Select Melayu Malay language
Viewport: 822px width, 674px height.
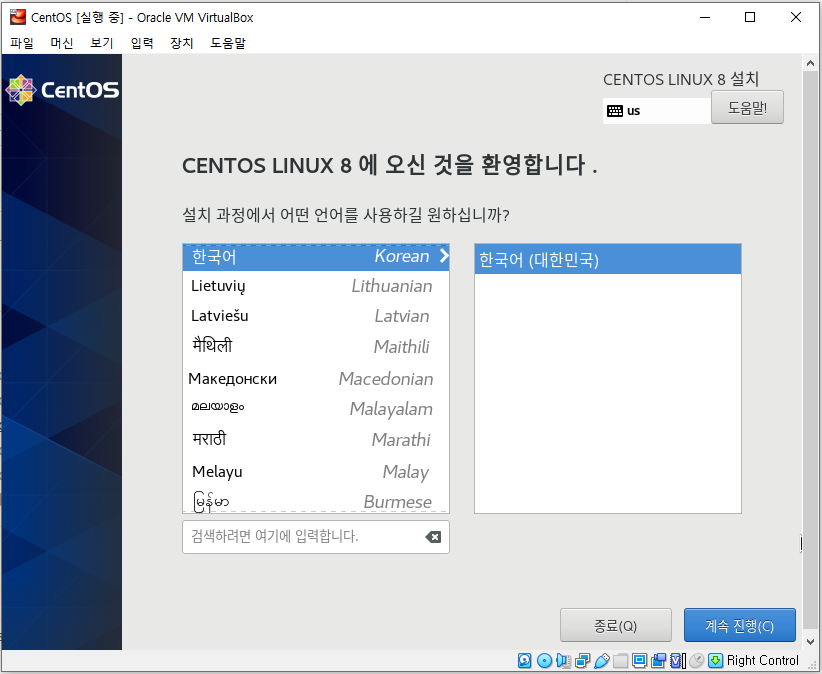click(x=316, y=471)
